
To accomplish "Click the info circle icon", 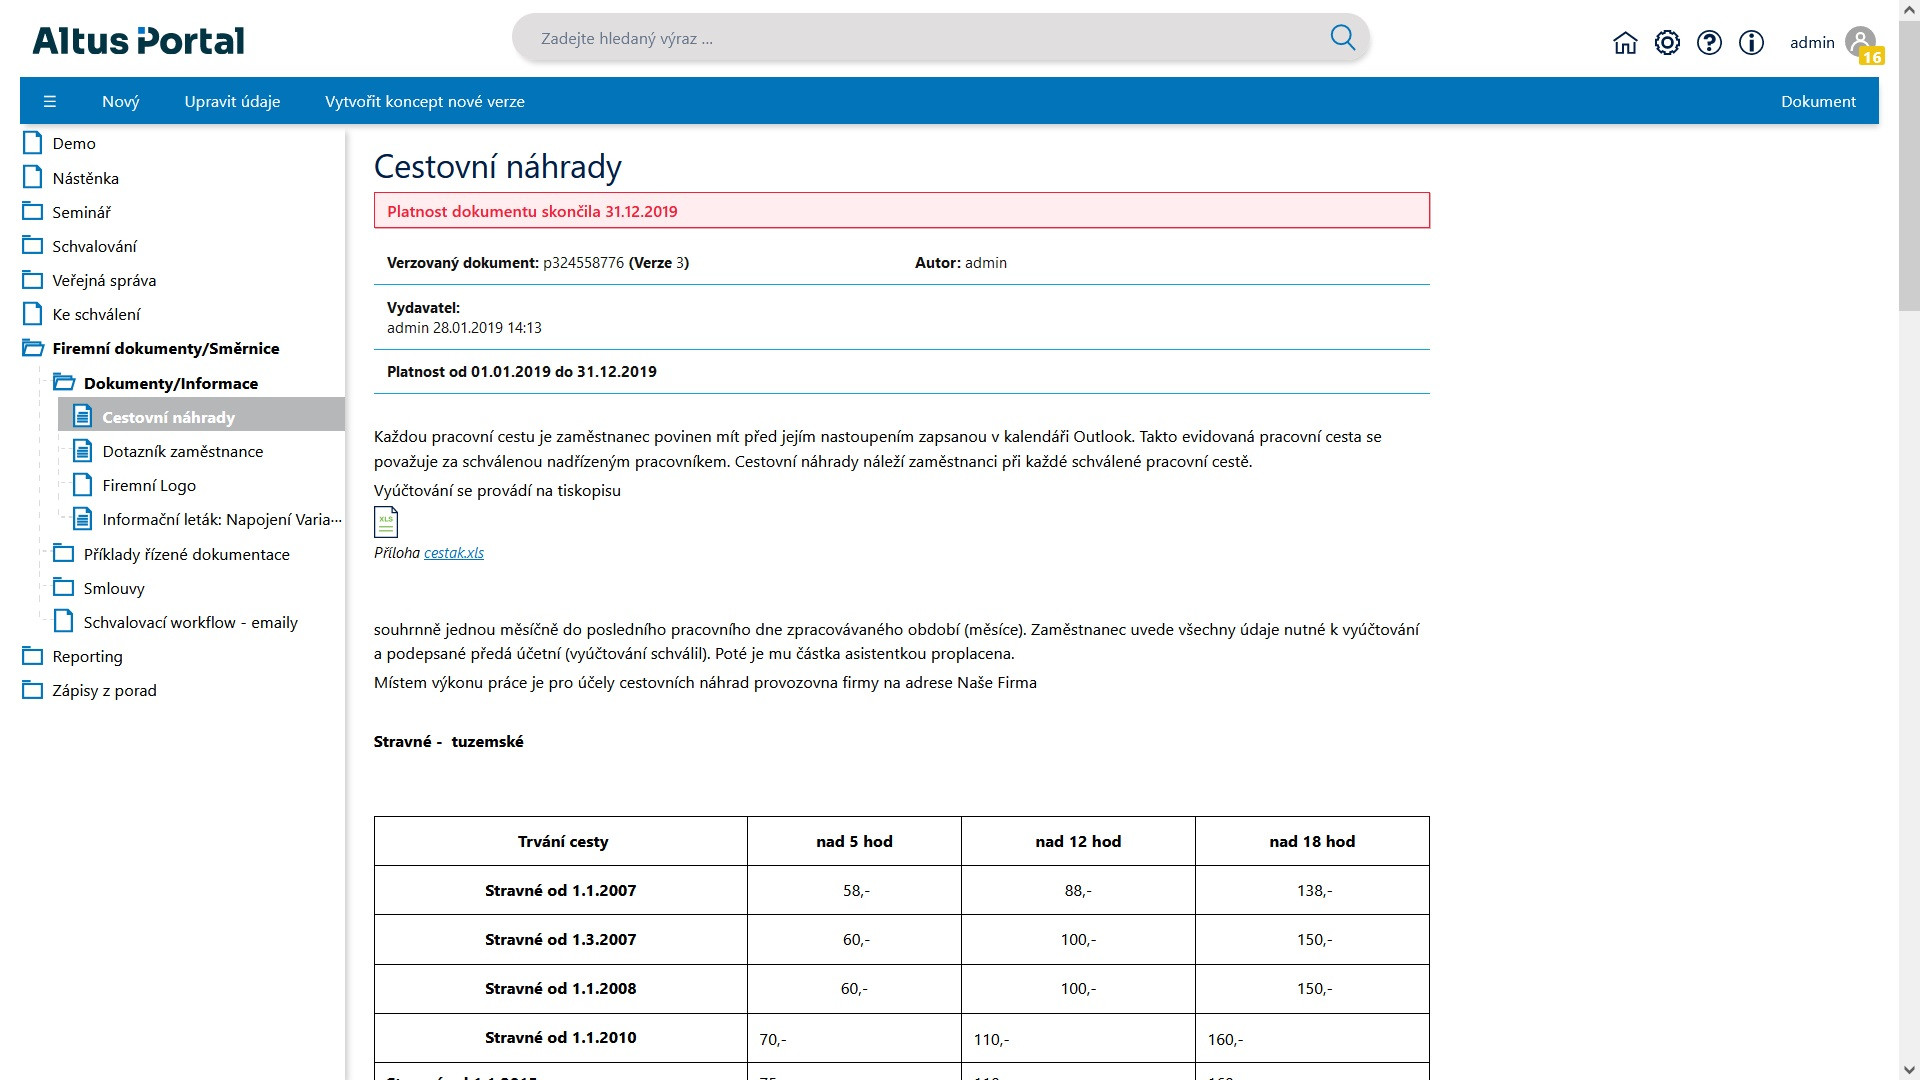I will pos(1751,42).
